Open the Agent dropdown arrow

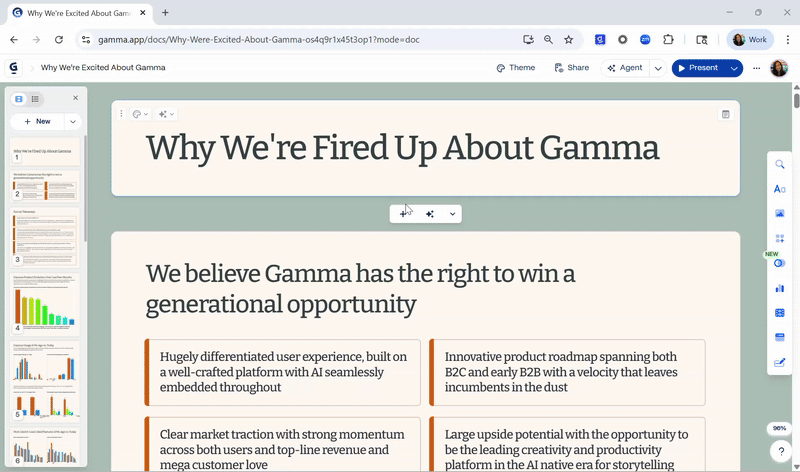(658, 68)
